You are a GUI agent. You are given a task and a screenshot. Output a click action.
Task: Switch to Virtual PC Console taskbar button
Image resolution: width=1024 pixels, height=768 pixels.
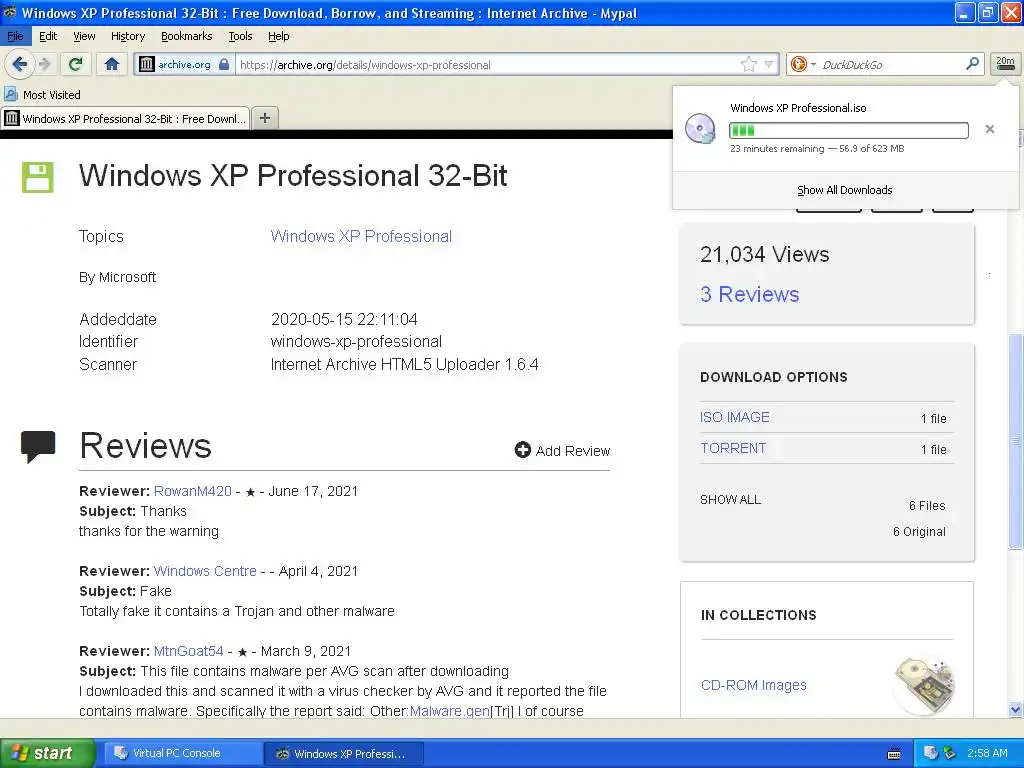coord(182,754)
